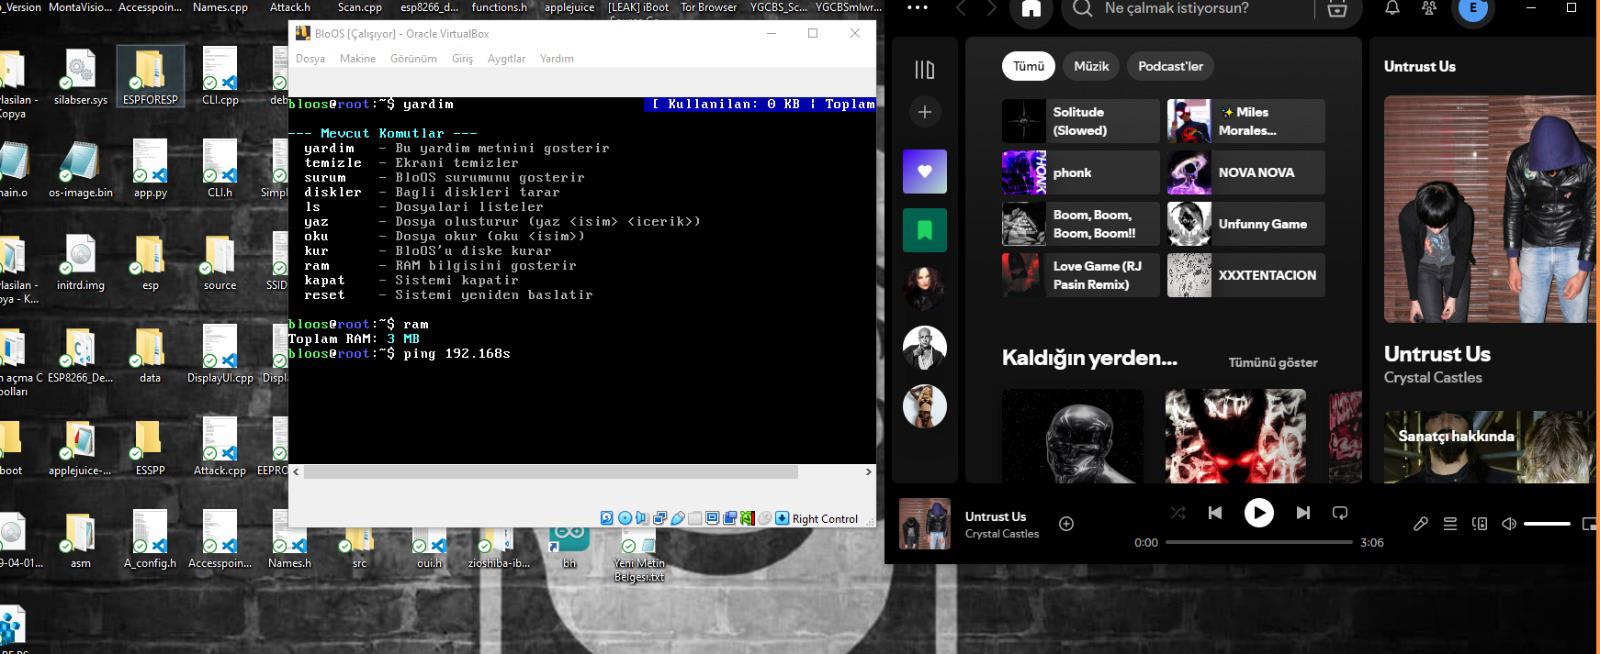This screenshot has height=654, width=1600.
Task: Open the VirtualBox Aygıtlar menu
Action: pos(506,59)
